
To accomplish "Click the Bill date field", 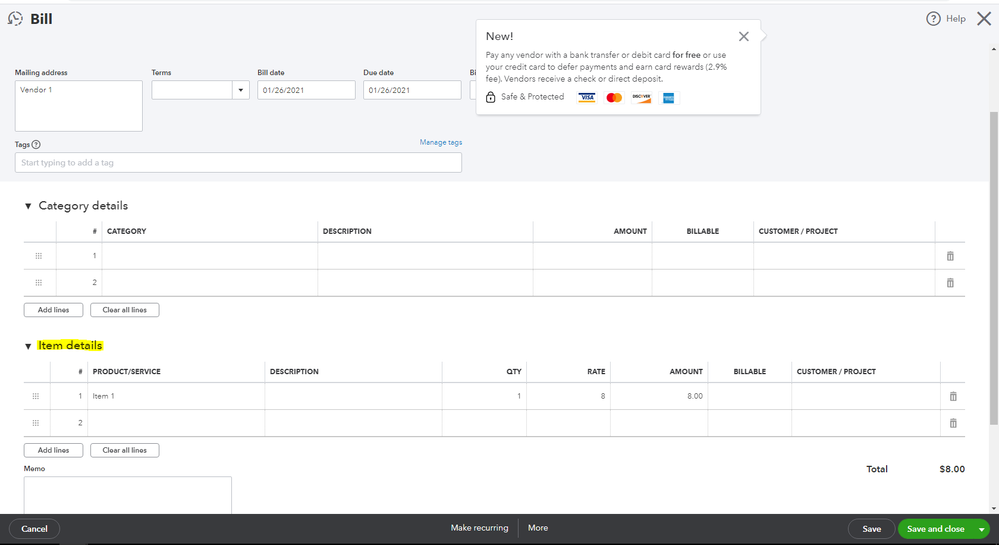I will [x=306, y=90].
